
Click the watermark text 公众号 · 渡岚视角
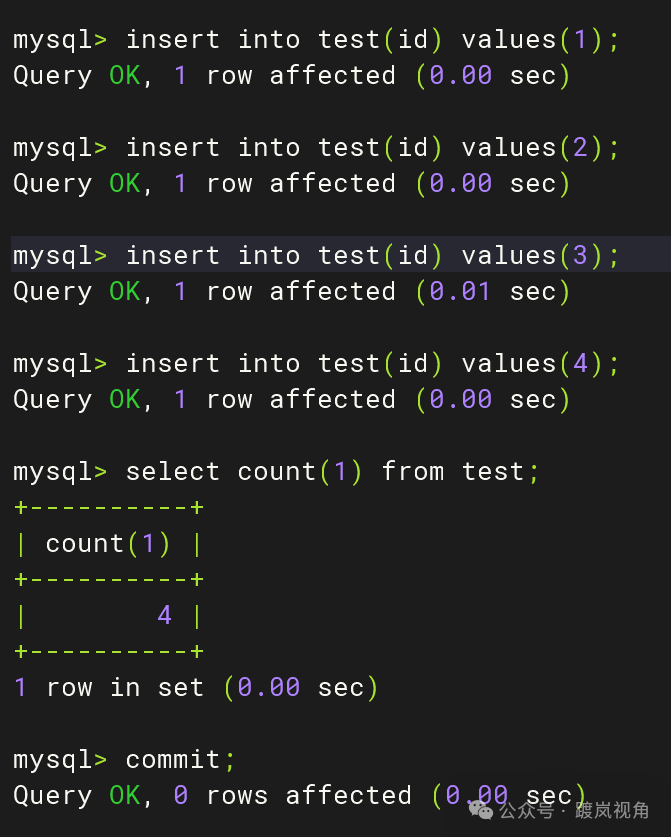574,810
